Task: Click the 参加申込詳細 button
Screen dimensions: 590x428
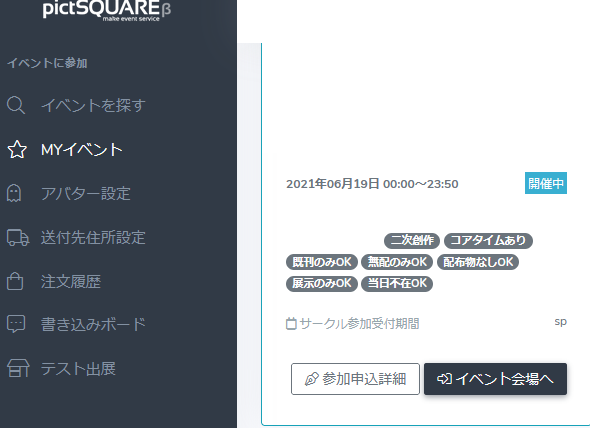Action: click(x=355, y=379)
